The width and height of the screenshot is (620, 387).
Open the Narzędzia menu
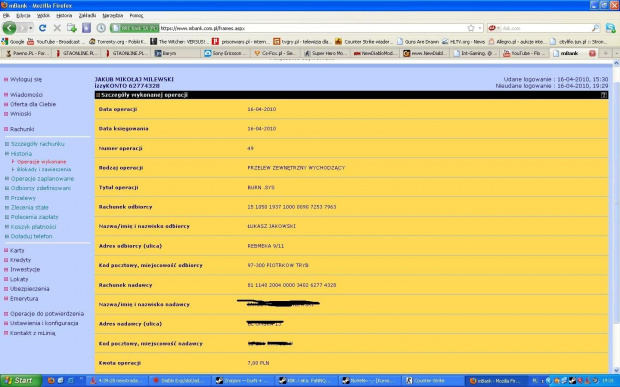113,15
